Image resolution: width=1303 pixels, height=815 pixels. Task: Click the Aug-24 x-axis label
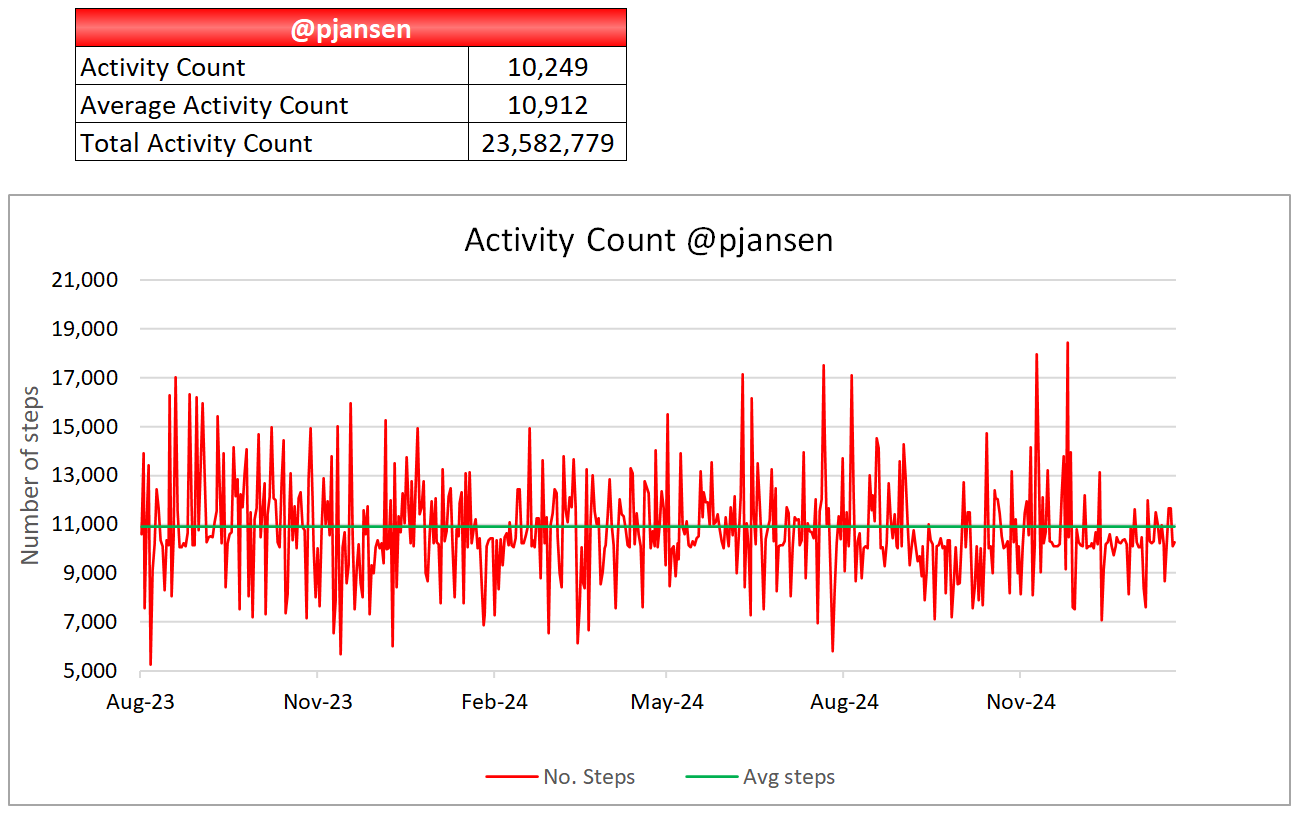(x=845, y=702)
